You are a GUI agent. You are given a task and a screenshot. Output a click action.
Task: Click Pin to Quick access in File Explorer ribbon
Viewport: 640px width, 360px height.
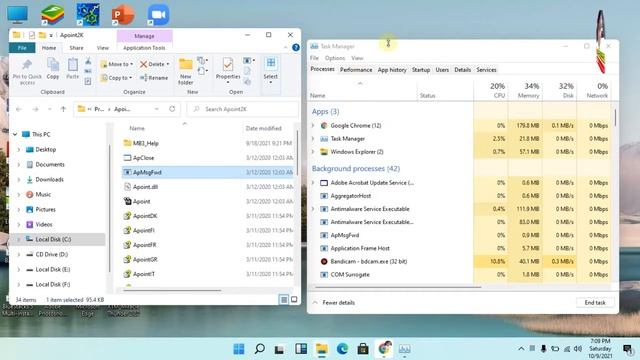click(27, 71)
